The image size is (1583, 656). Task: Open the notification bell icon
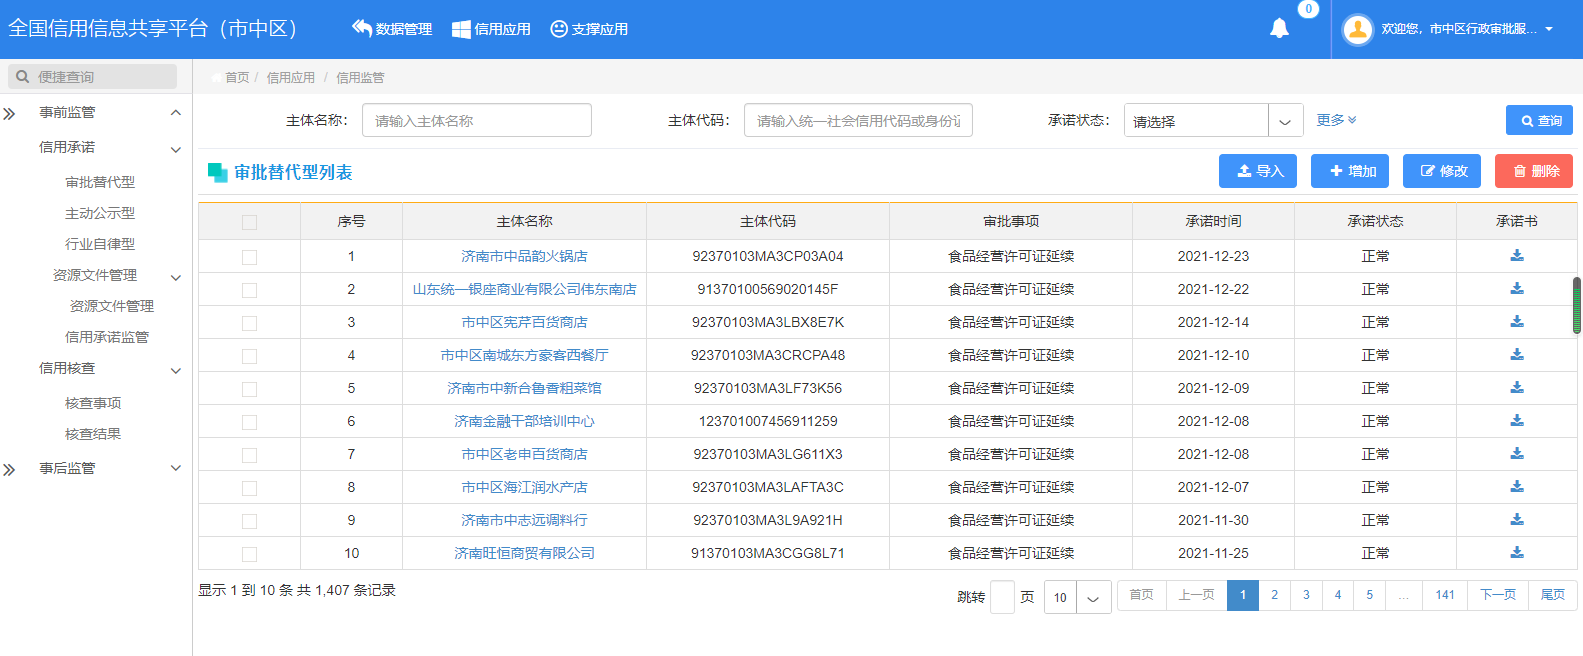(1279, 28)
